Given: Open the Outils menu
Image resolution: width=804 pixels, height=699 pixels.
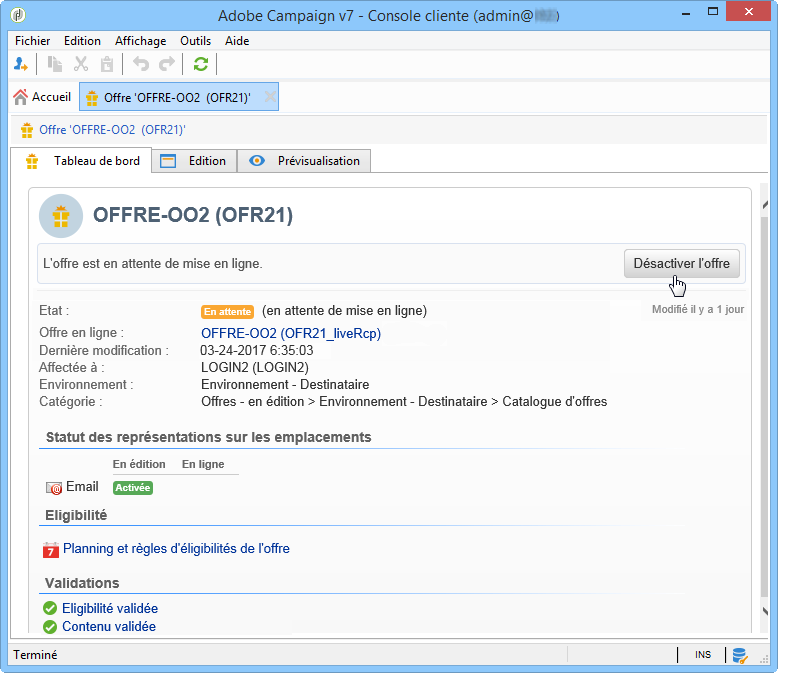Looking at the screenshot, I should pos(195,41).
